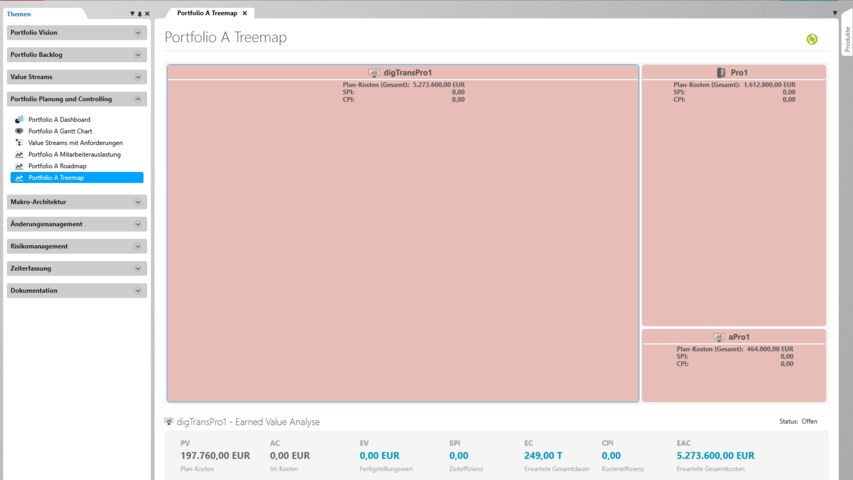Open the Themen panel options dropdown arrow
Screen dimensions: 853x480
click(x=132, y=14)
